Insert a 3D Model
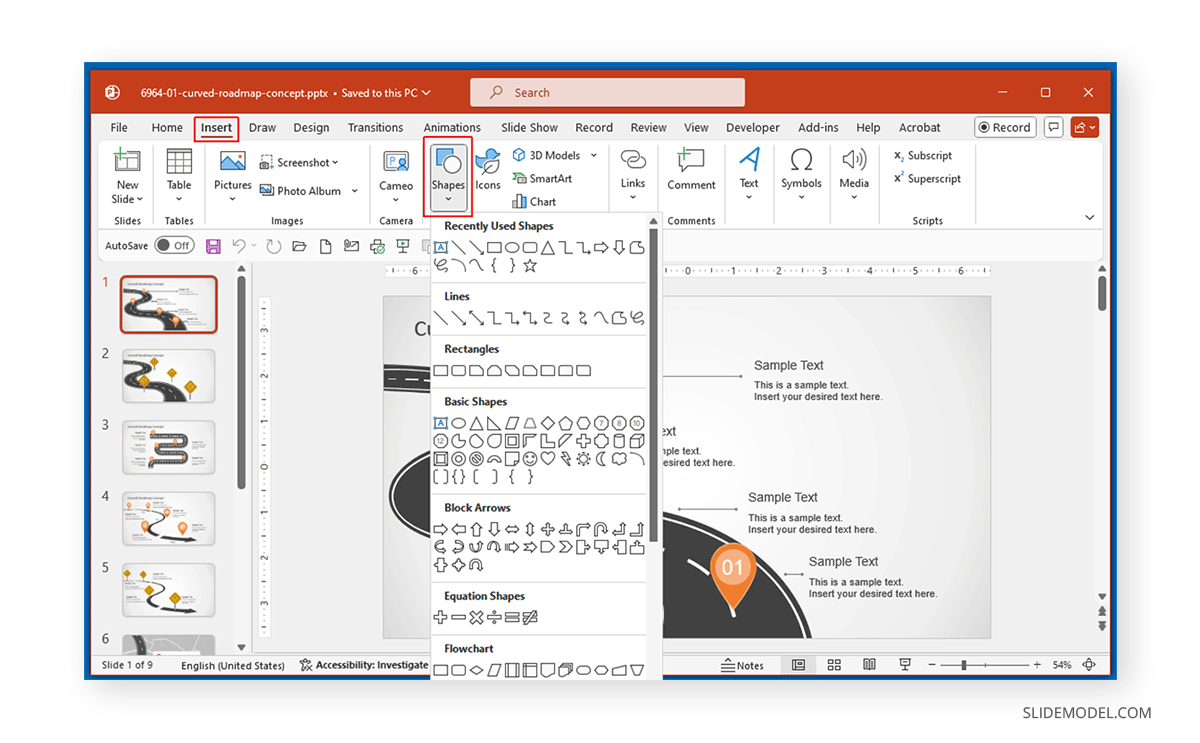This screenshot has height=743, width=1200. tap(548, 155)
